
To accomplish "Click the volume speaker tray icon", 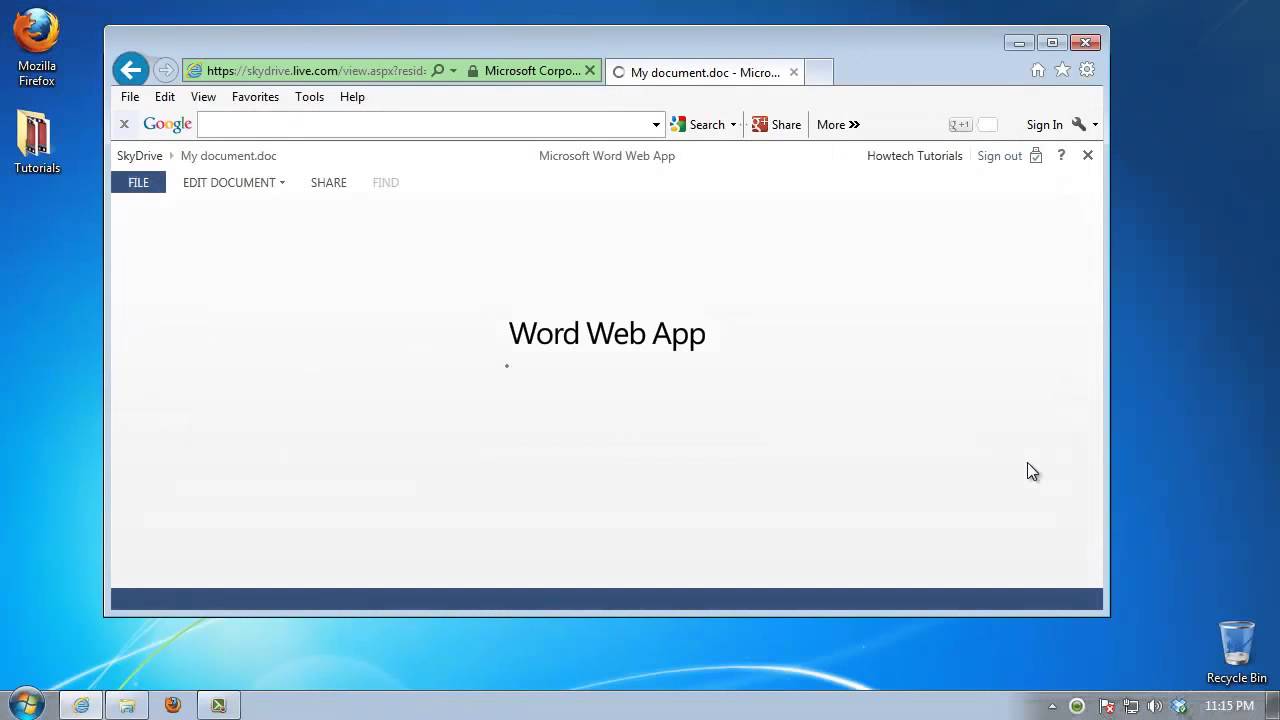I will (1155, 706).
